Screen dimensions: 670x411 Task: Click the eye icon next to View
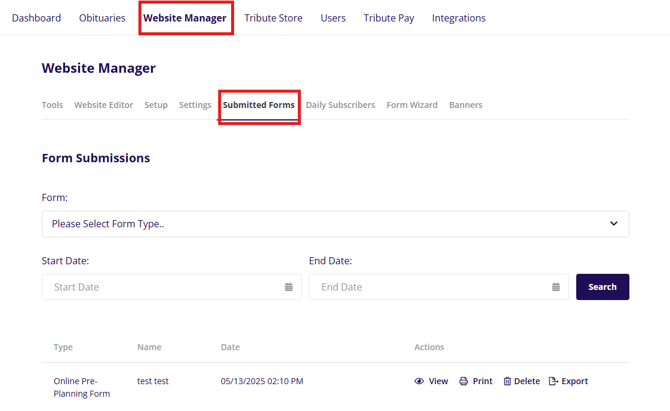(419, 381)
